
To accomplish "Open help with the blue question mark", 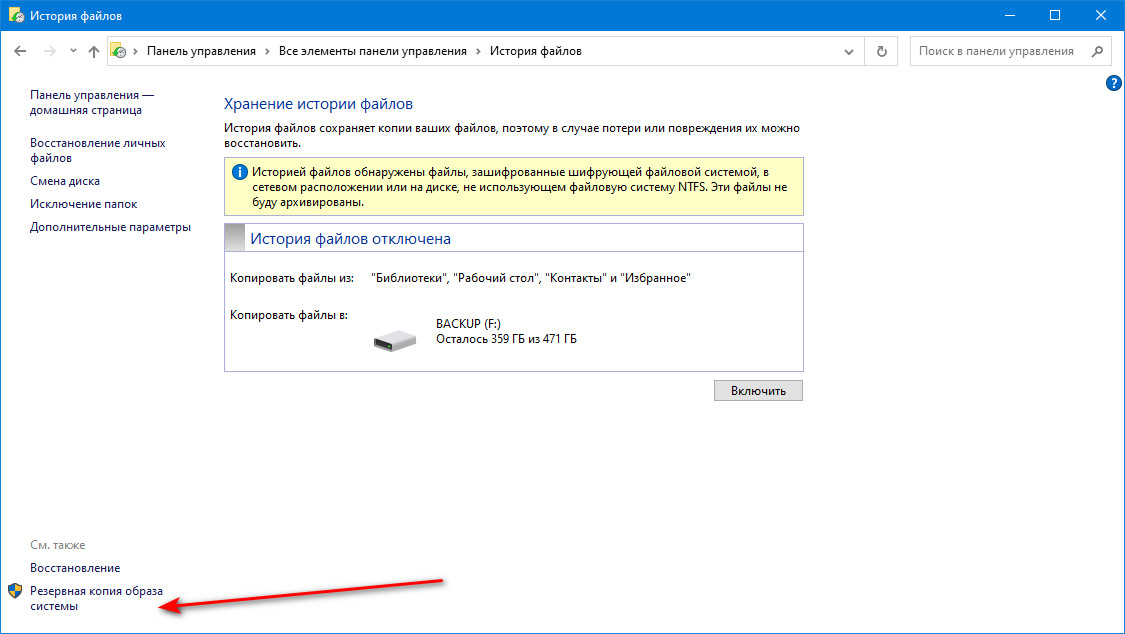I will pyautogui.click(x=1113, y=83).
